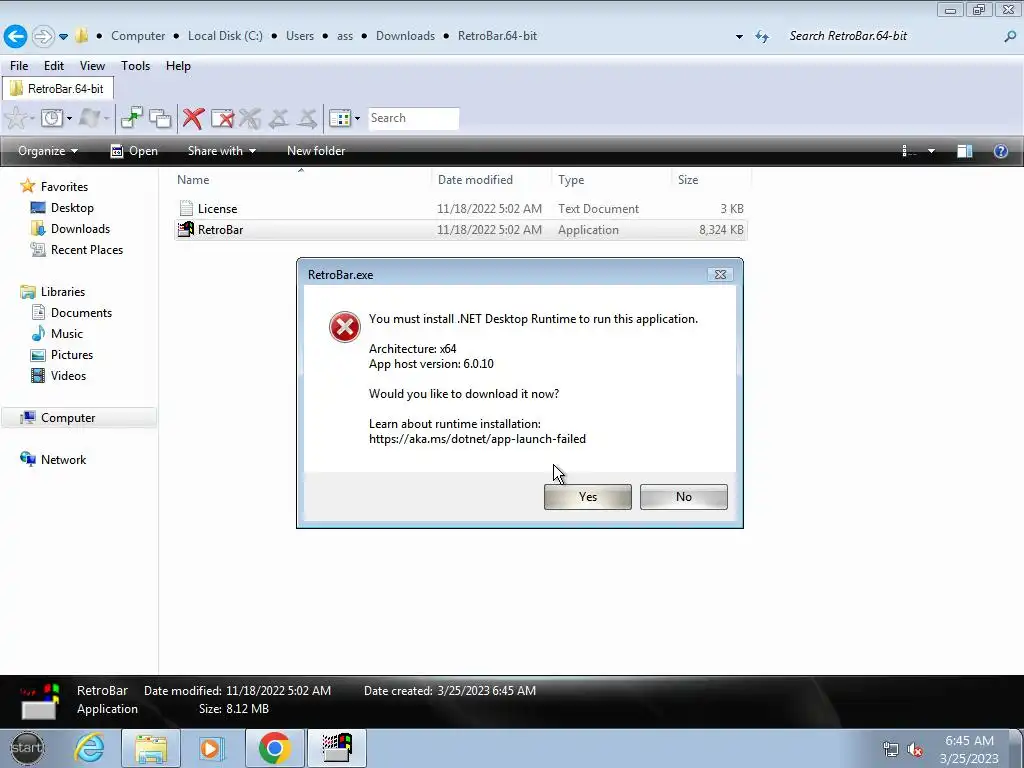Screen dimensions: 1024x768
Task: Open Windows Media Player from taskbar
Action: pyautogui.click(x=211, y=748)
